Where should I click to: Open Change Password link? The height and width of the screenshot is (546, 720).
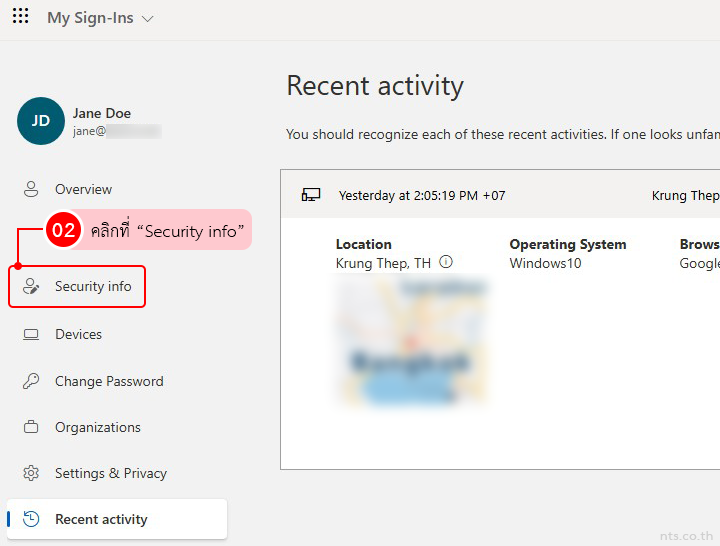coord(109,381)
